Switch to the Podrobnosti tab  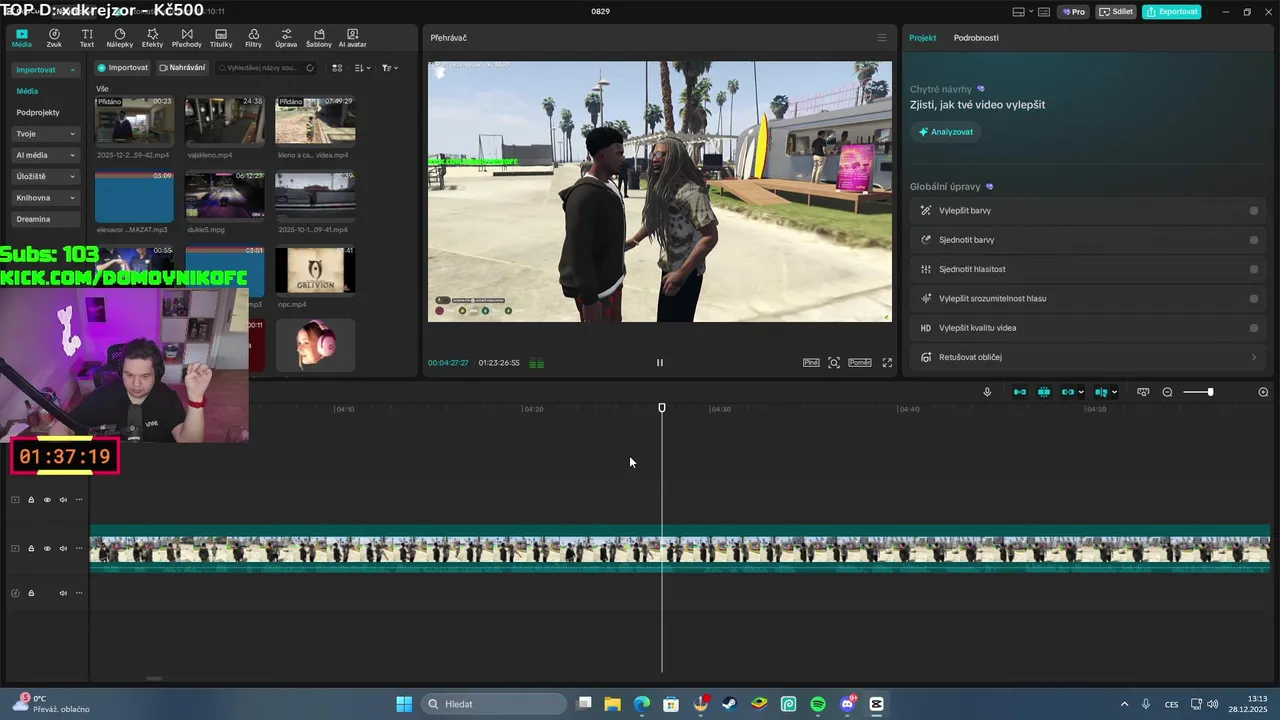click(976, 38)
